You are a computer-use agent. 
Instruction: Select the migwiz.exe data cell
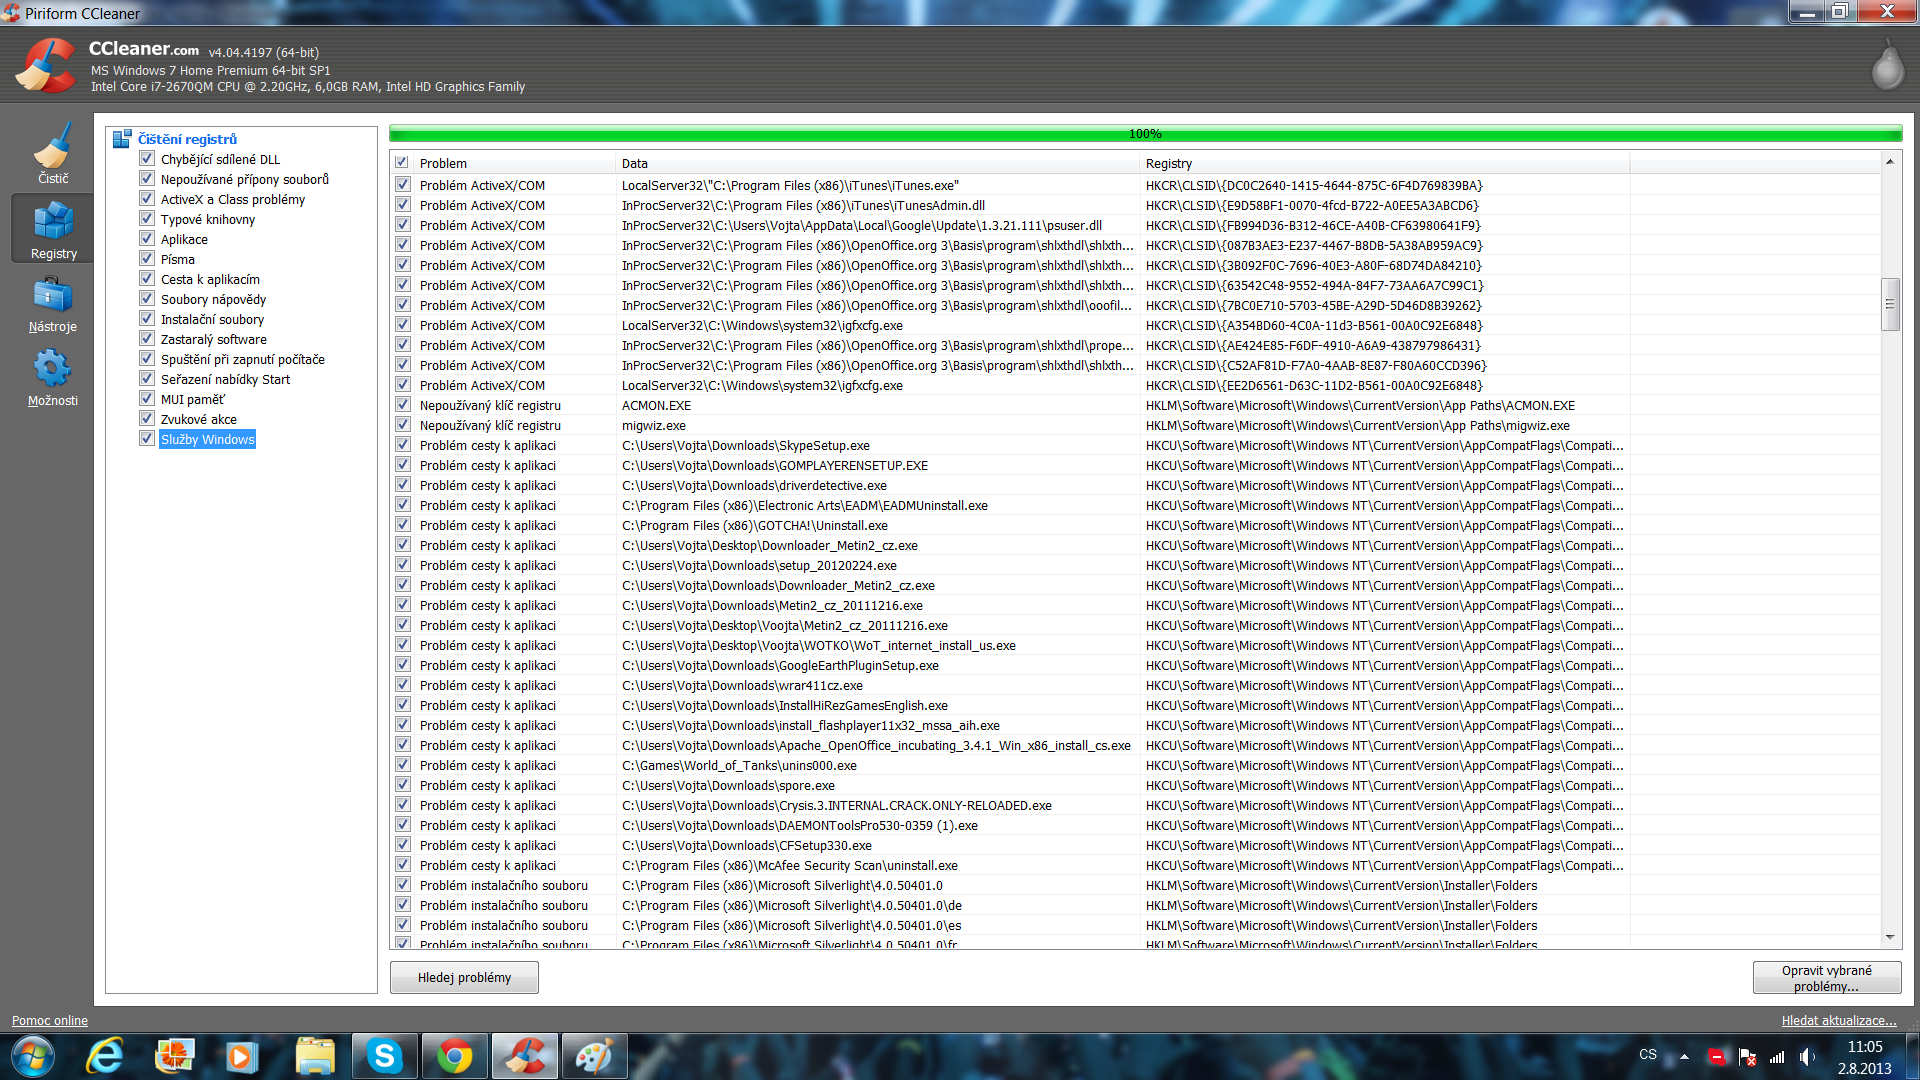[653, 425]
